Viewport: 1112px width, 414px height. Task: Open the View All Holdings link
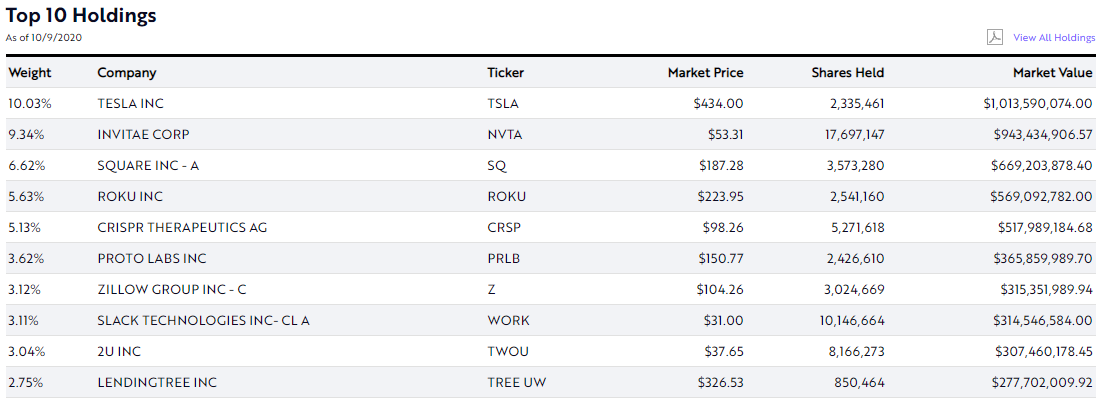pyautogui.click(x=1054, y=38)
